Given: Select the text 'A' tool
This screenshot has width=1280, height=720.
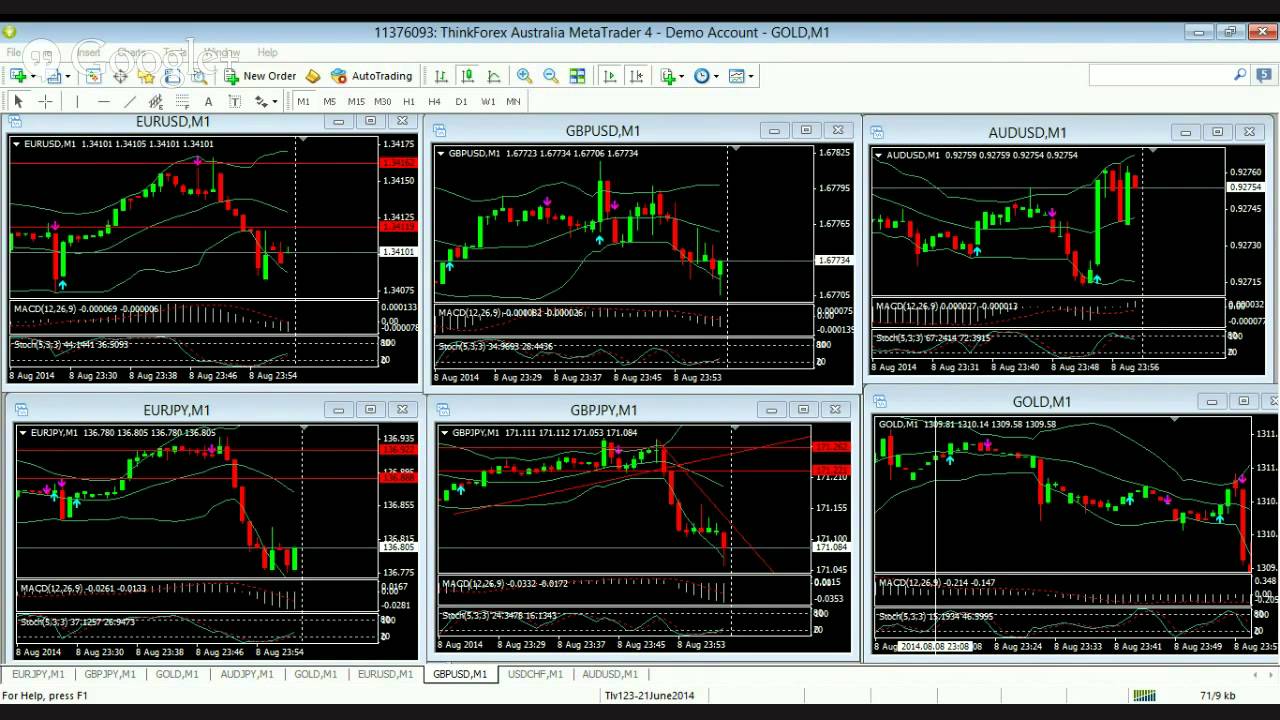Looking at the screenshot, I should [x=208, y=101].
